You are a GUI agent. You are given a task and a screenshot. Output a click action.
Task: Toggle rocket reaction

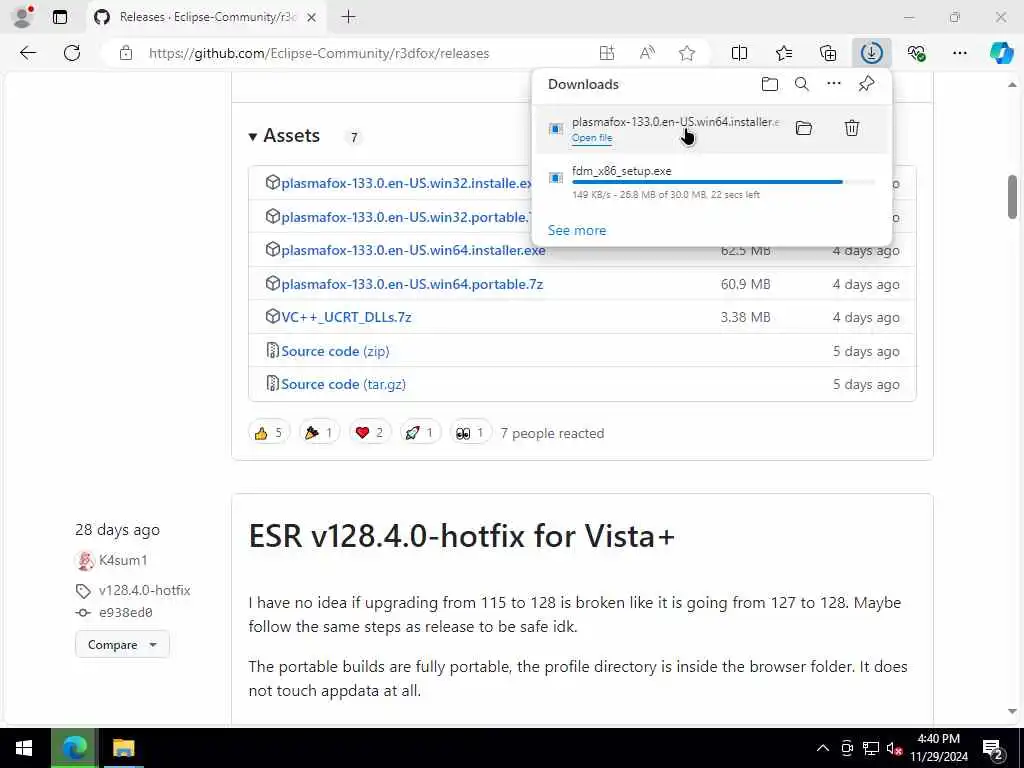click(419, 432)
